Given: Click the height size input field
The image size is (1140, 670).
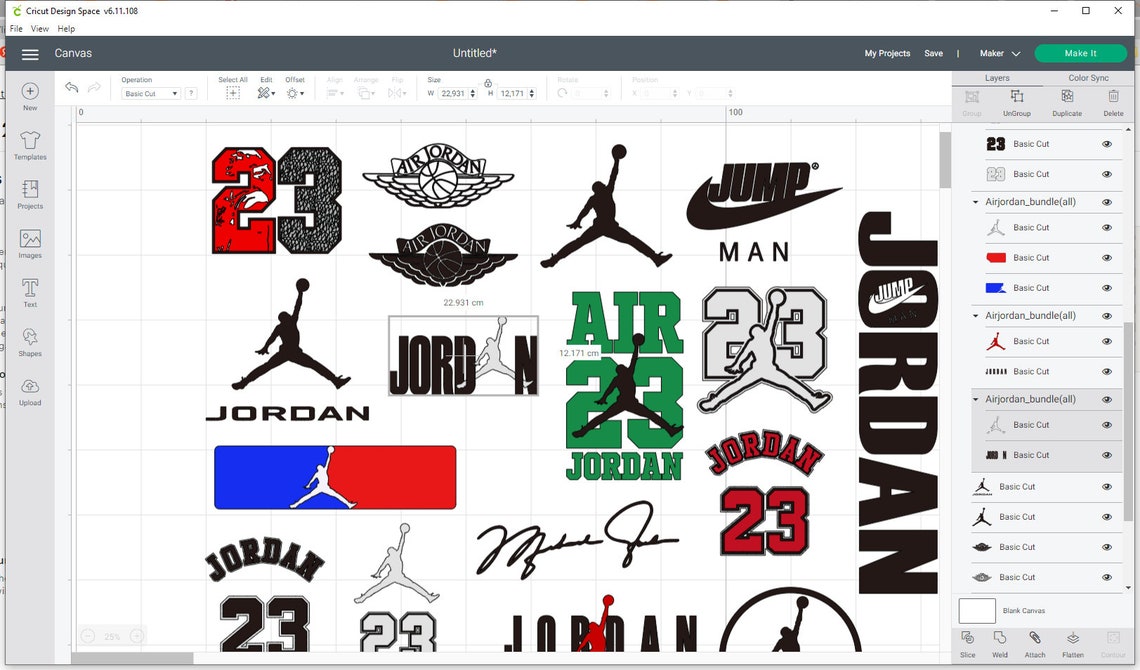Looking at the screenshot, I should (x=512, y=94).
